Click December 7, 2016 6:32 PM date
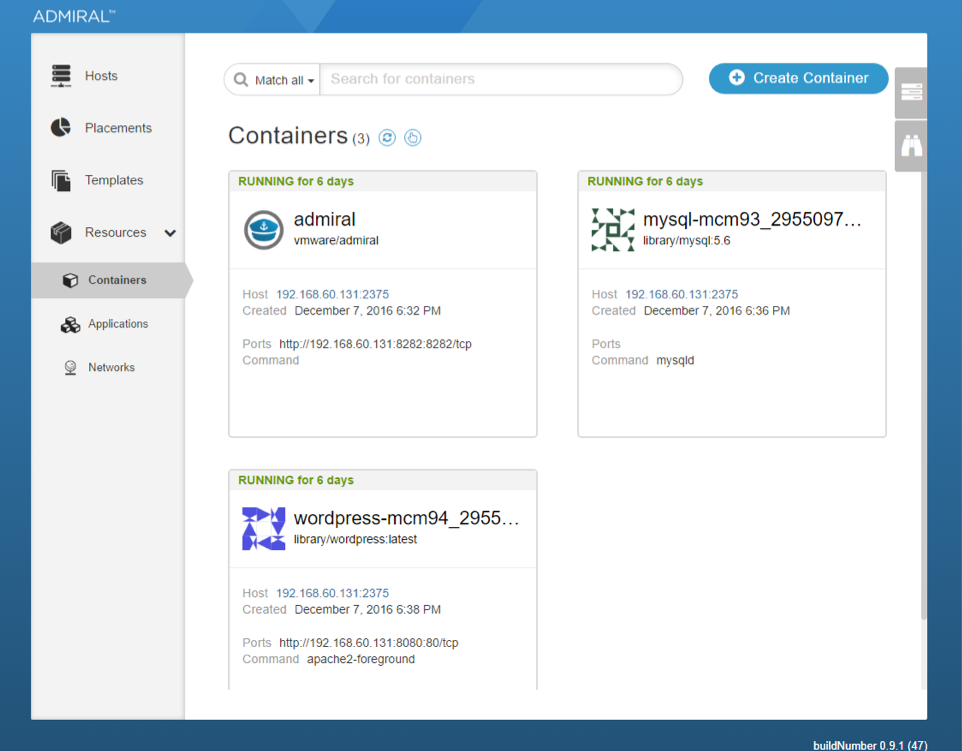The width and height of the screenshot is (962, 751). 367,311
